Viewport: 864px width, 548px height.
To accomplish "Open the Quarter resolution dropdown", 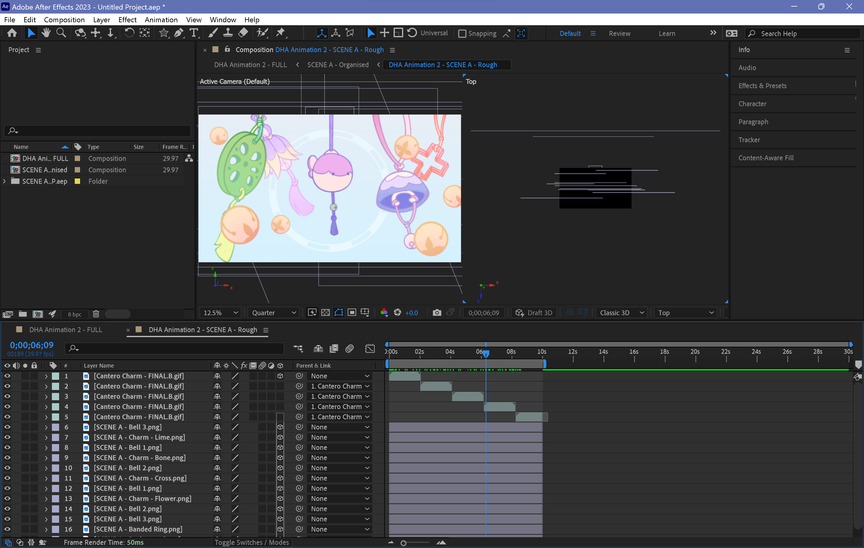I will pyautogui.click(x=274, y=313).
